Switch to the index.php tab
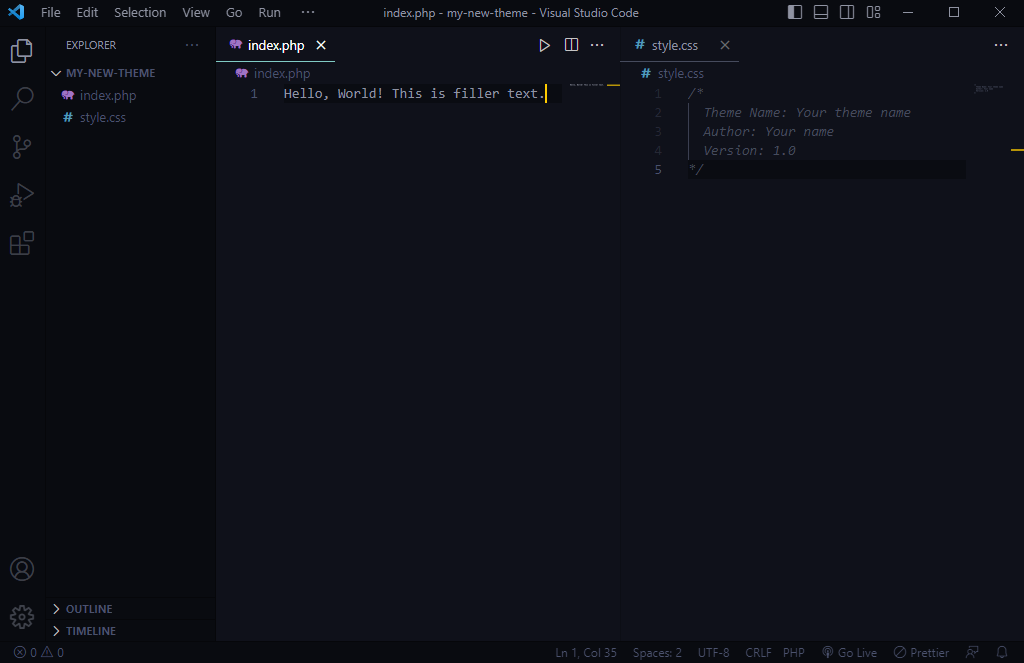 click(x=276, y=45)
